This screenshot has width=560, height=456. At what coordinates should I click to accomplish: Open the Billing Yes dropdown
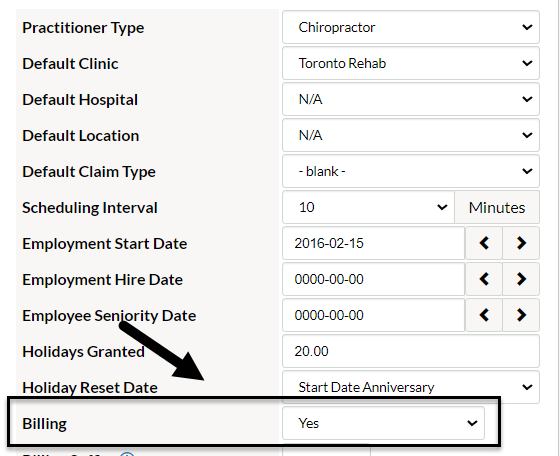384,424
